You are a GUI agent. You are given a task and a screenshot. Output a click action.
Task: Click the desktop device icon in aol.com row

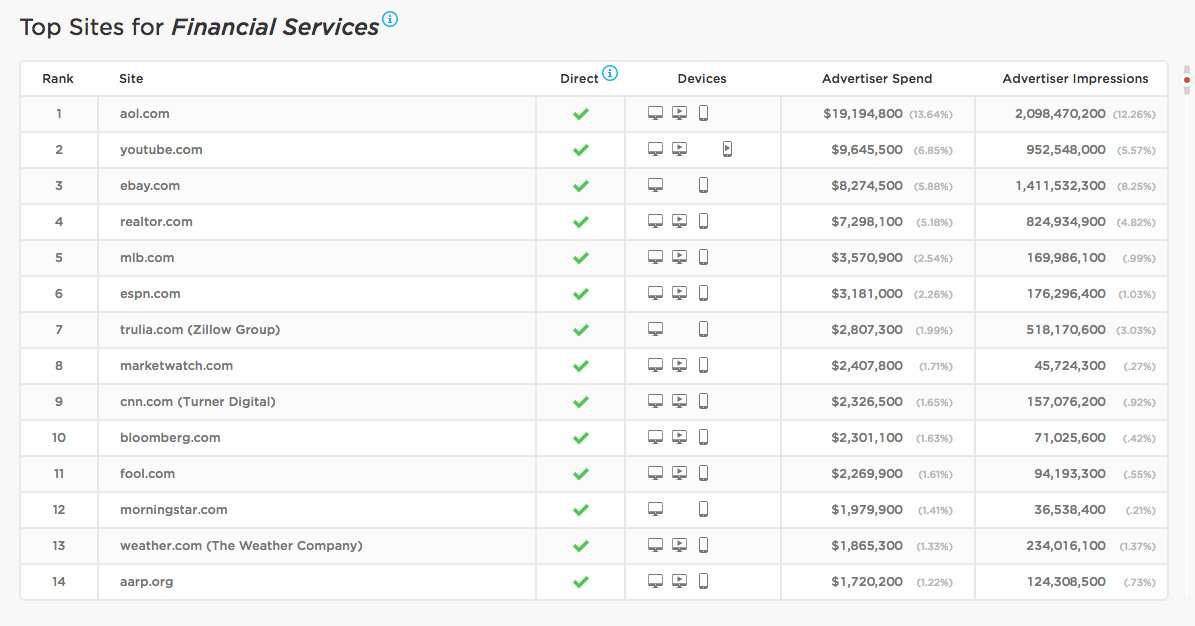pyautogui.click(x=655, y=112)
